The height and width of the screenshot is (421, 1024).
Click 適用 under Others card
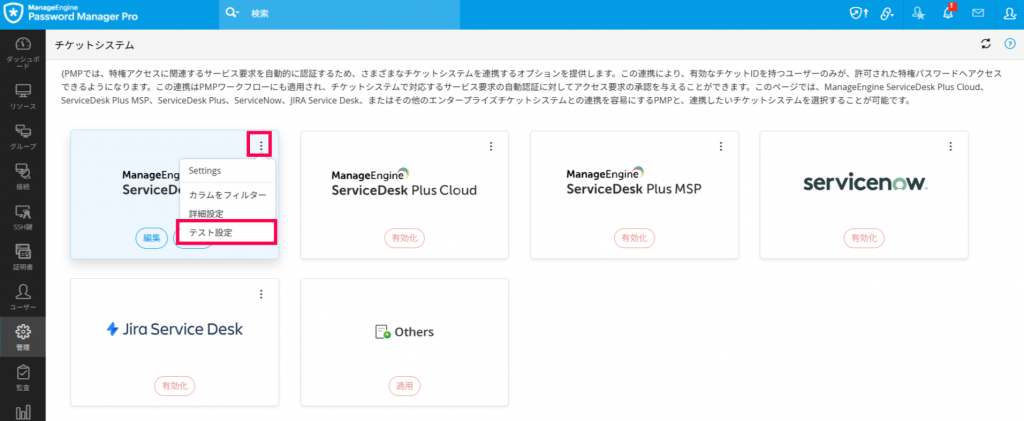pyautogui.click(x=404, y=386)
